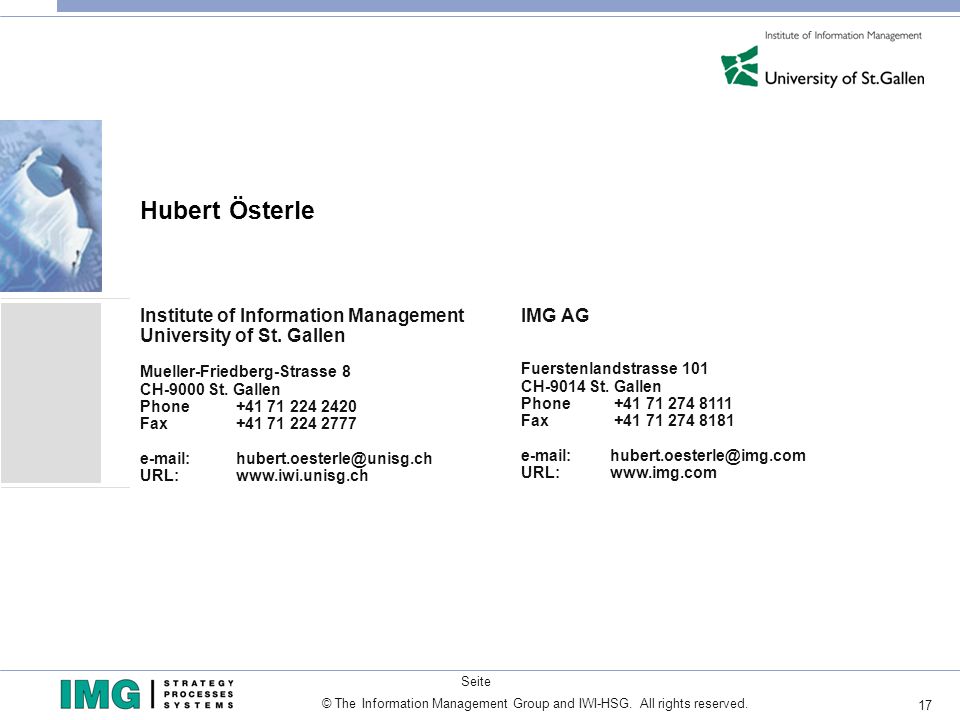960x720 pixels.
Task: Select fax number +41 71 274 8181
Action: point(673,421)
